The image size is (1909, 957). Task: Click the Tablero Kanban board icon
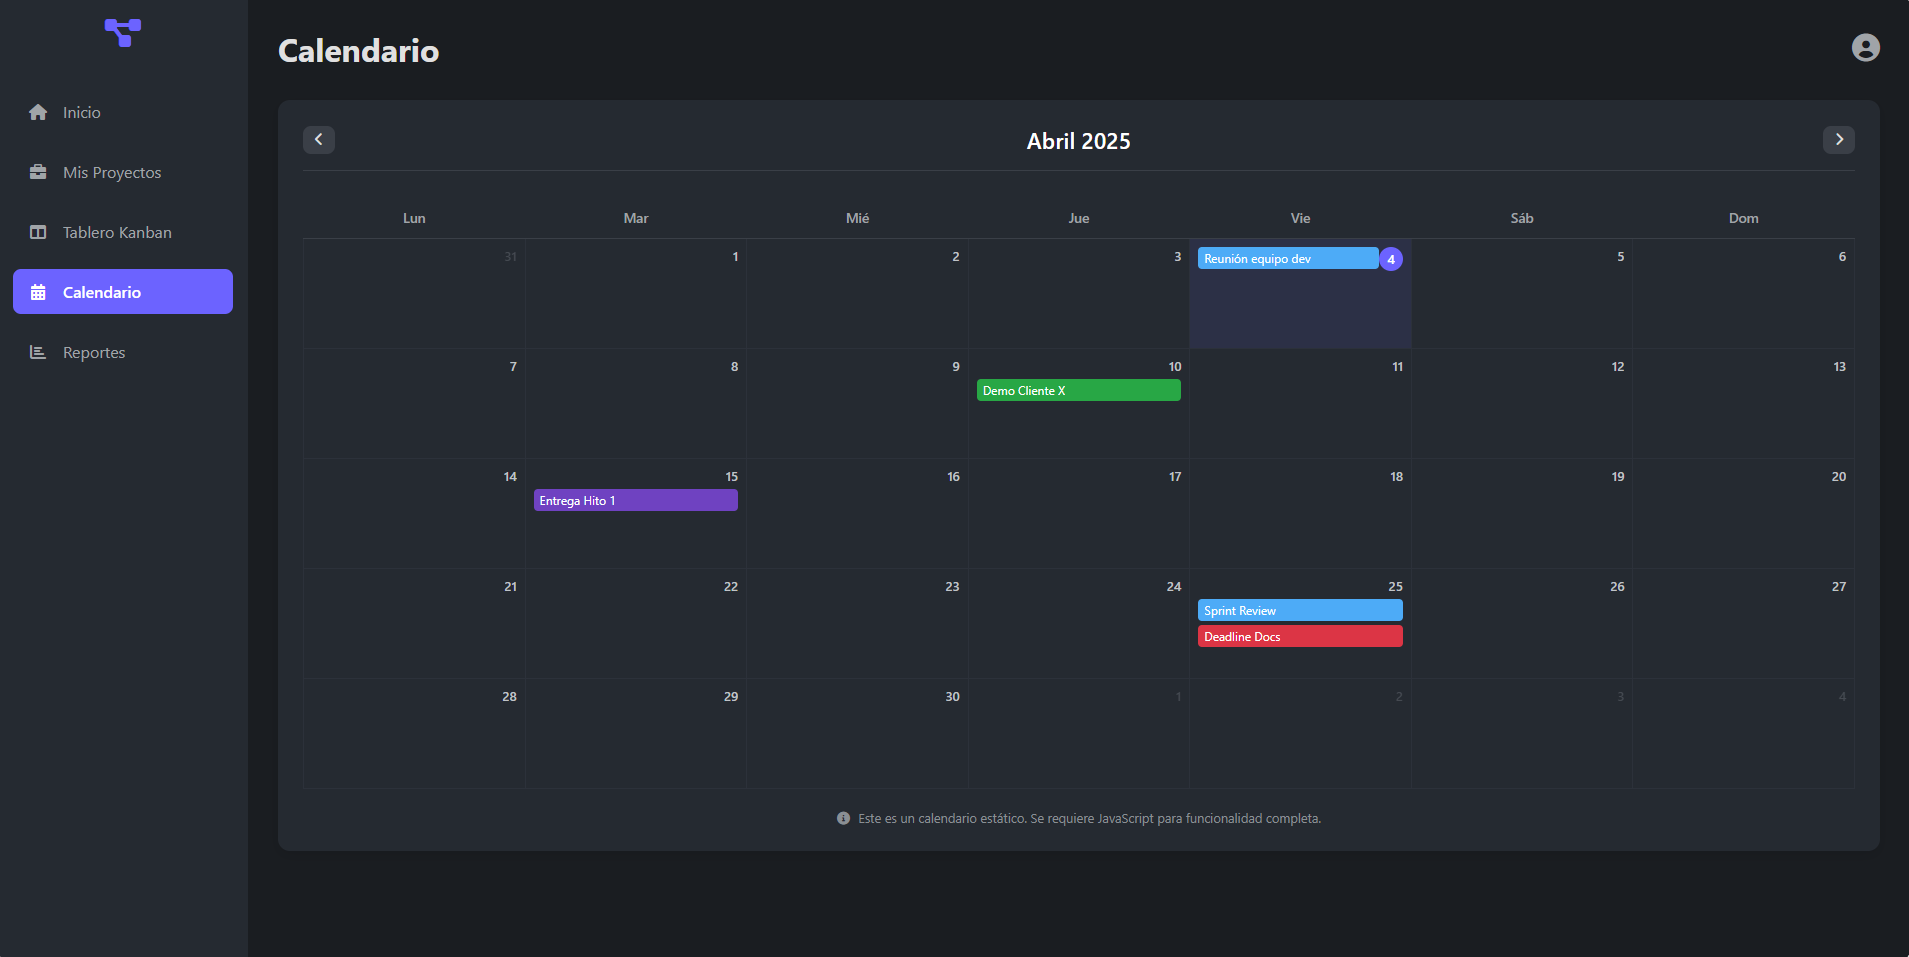click(38, 232)
